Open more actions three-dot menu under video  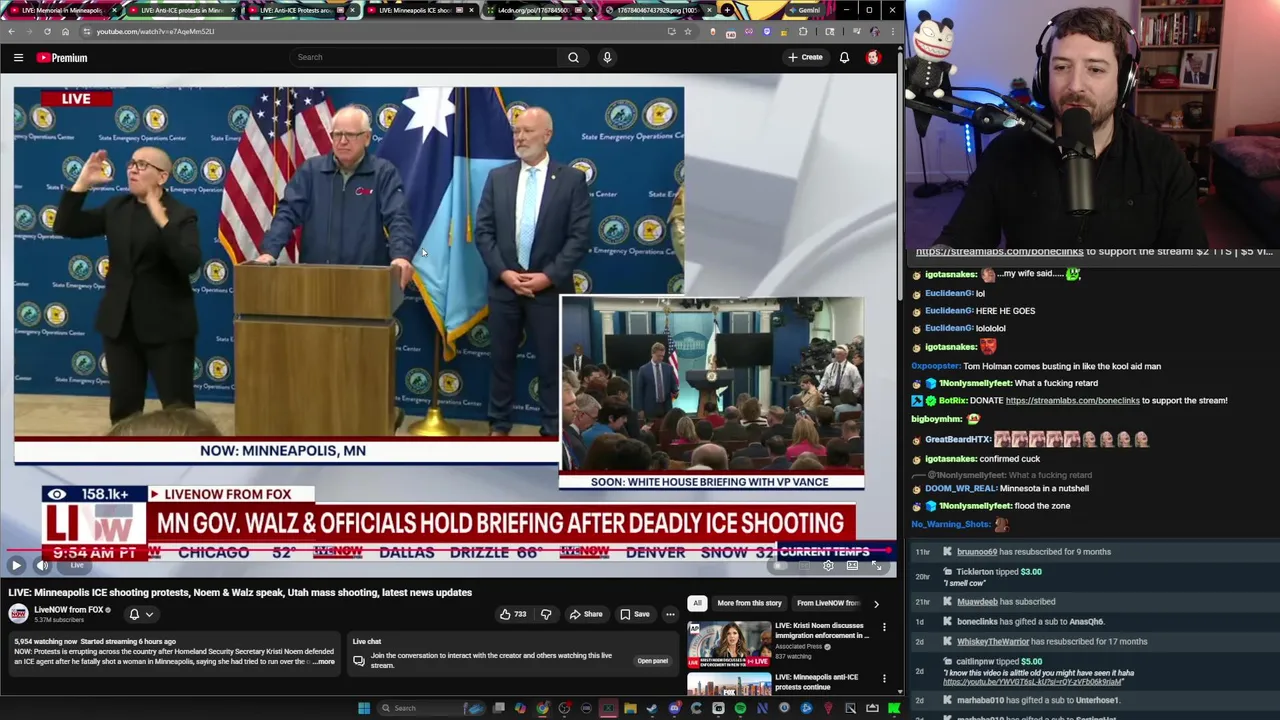pyautogui.click(x=670, y=614)
